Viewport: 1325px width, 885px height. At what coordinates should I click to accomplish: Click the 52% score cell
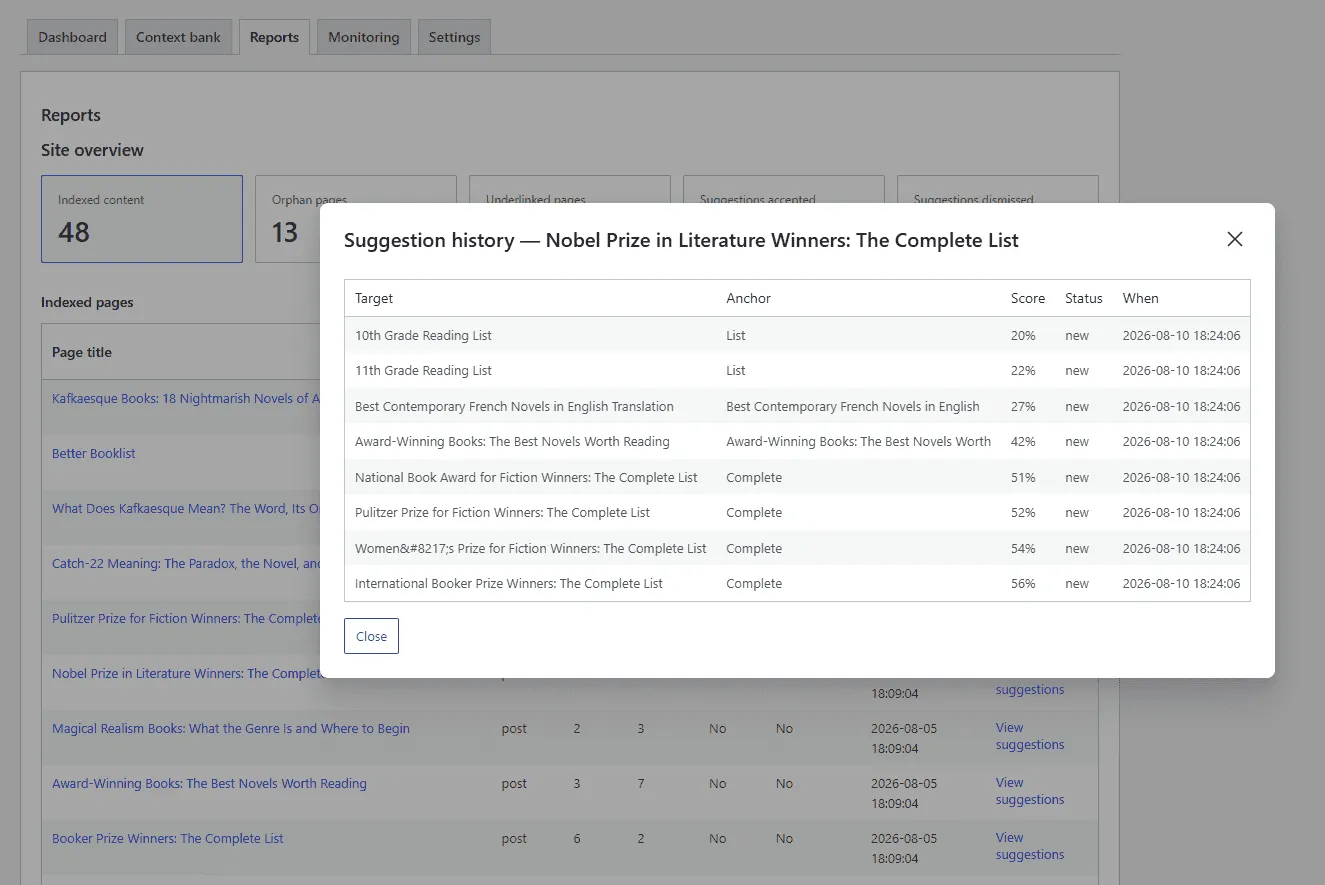[1023, 512]
